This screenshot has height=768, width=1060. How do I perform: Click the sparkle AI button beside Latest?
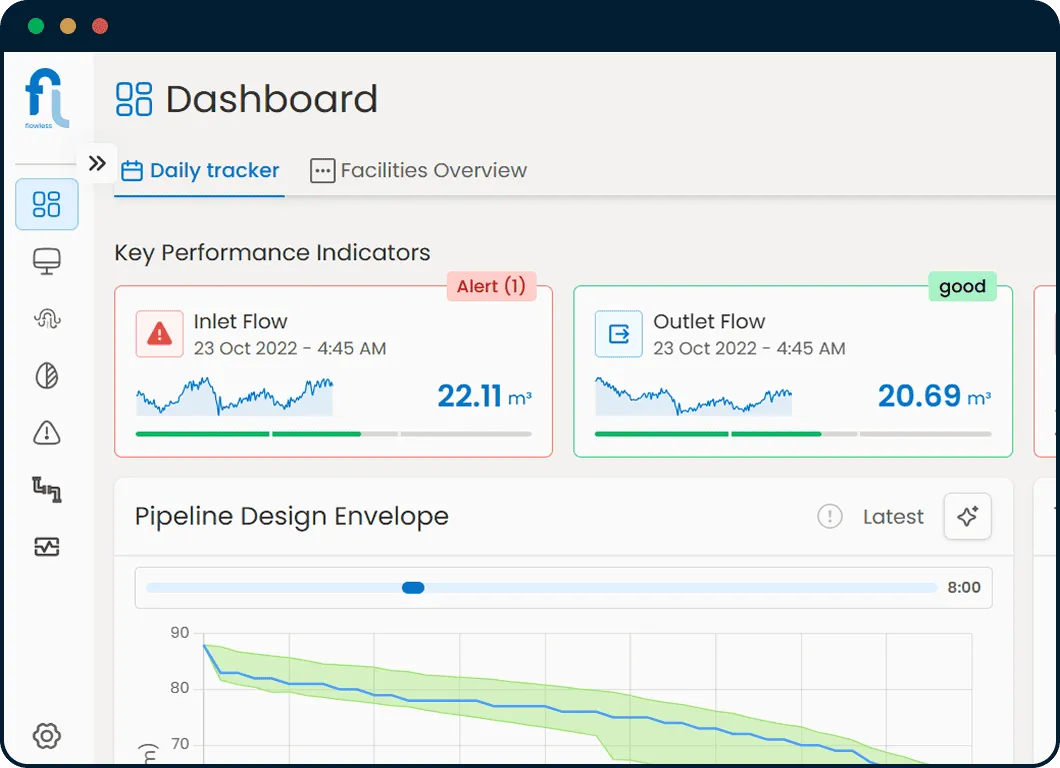tap(967, 517)
